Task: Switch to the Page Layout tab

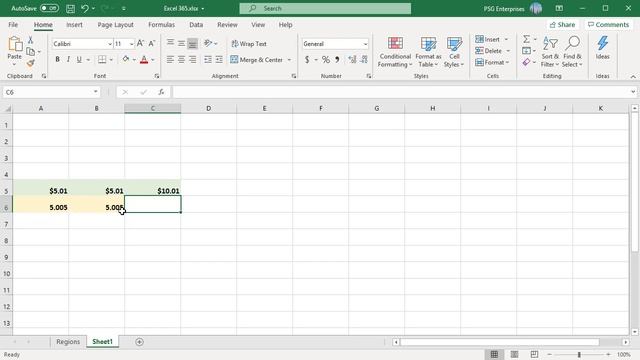Action: [x=116, y=25]
